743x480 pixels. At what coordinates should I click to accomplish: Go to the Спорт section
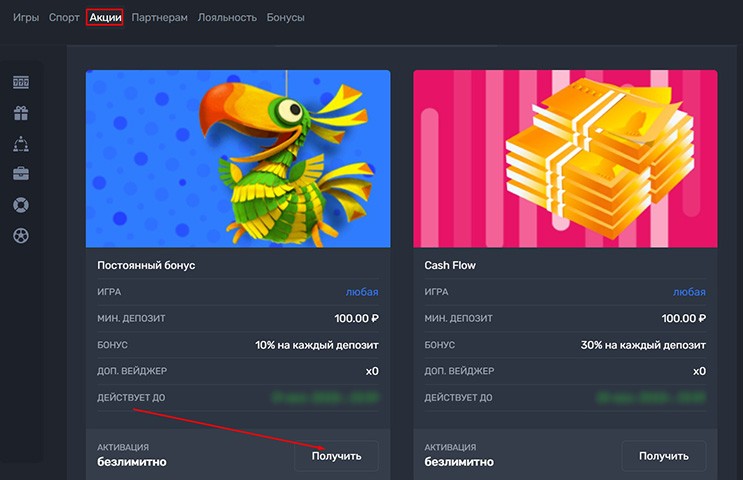point(64,17)
